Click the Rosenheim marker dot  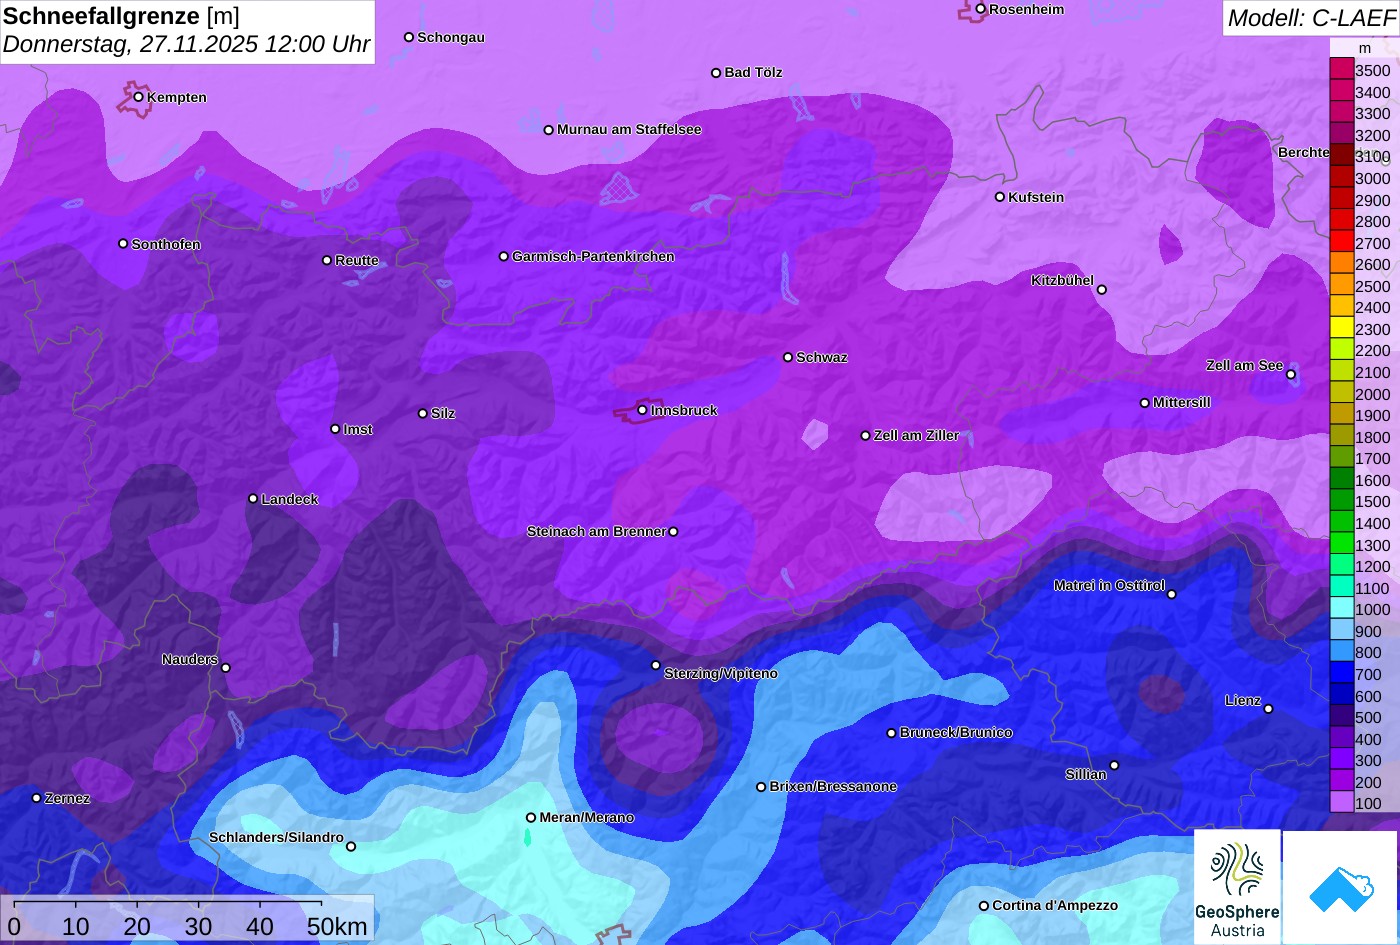(x=981, y=9)
